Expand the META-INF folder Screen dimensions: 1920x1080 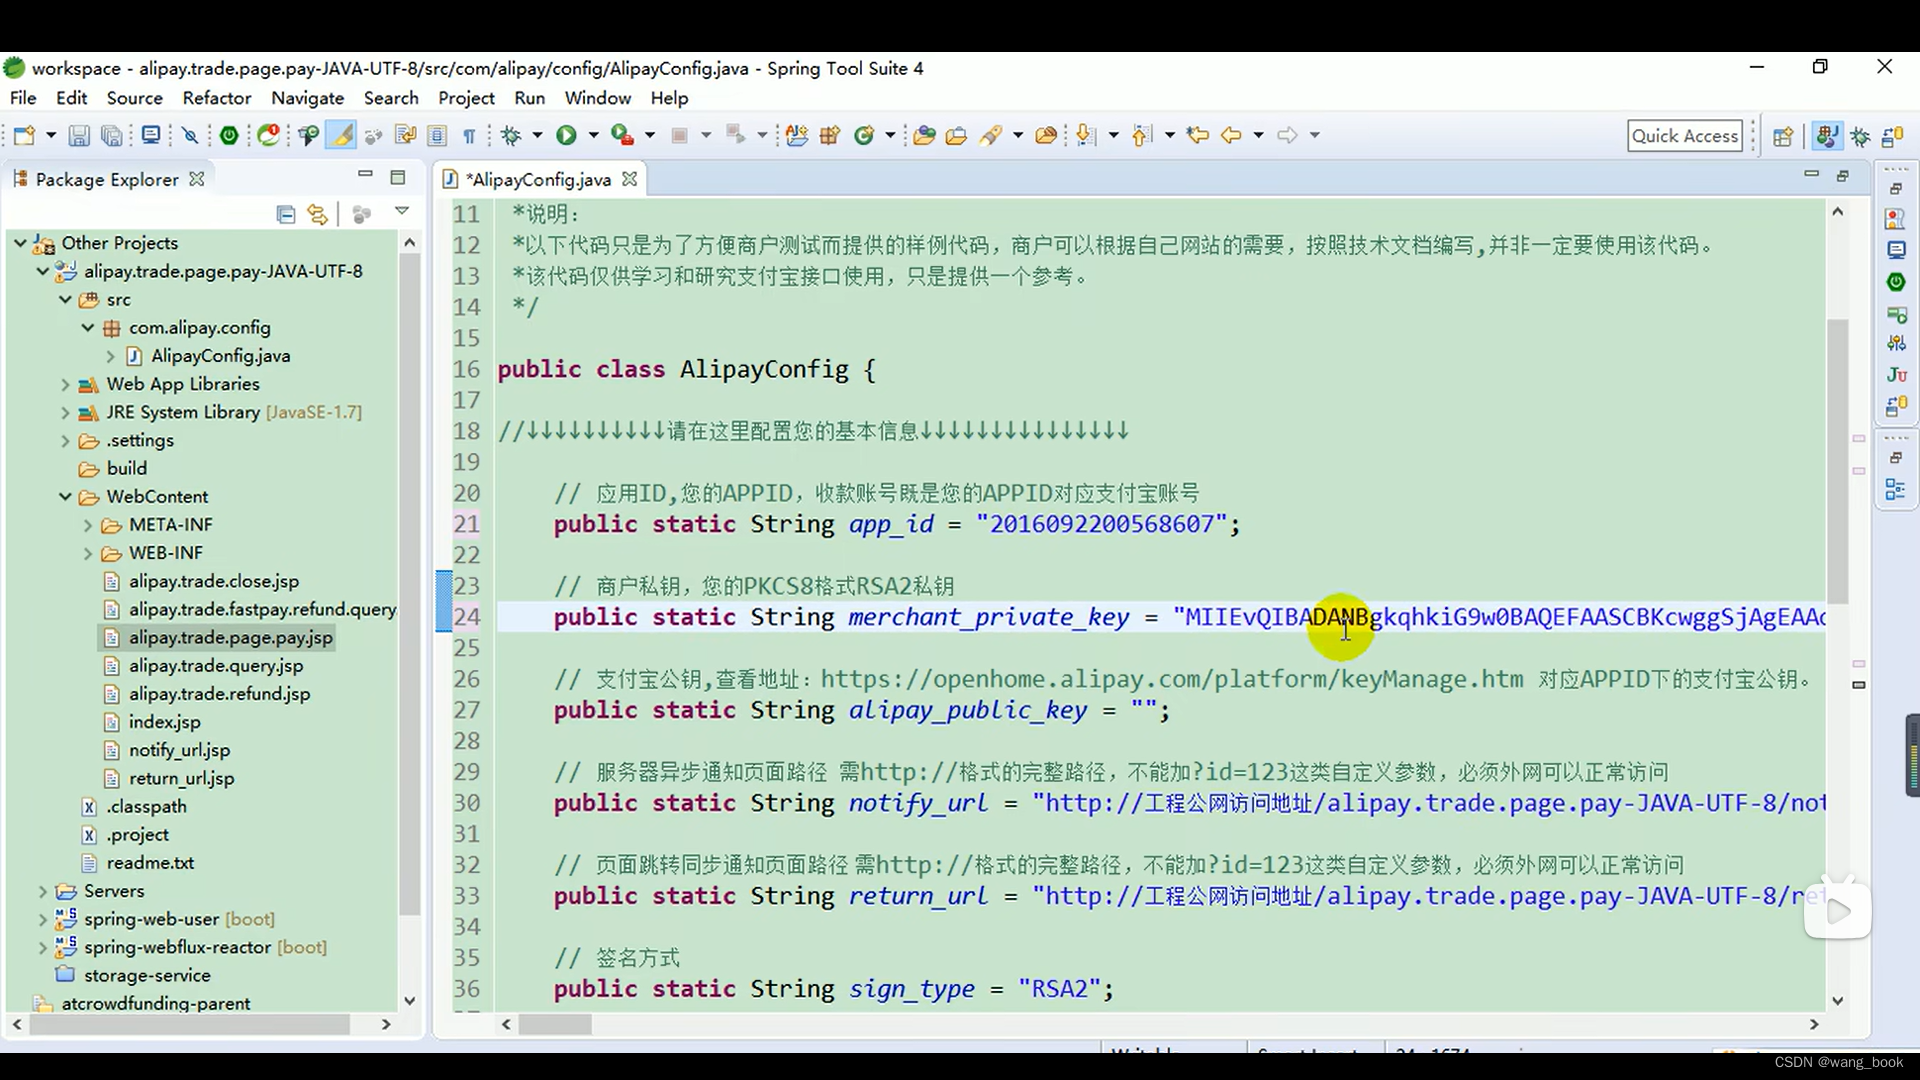(x=87, y=525)
